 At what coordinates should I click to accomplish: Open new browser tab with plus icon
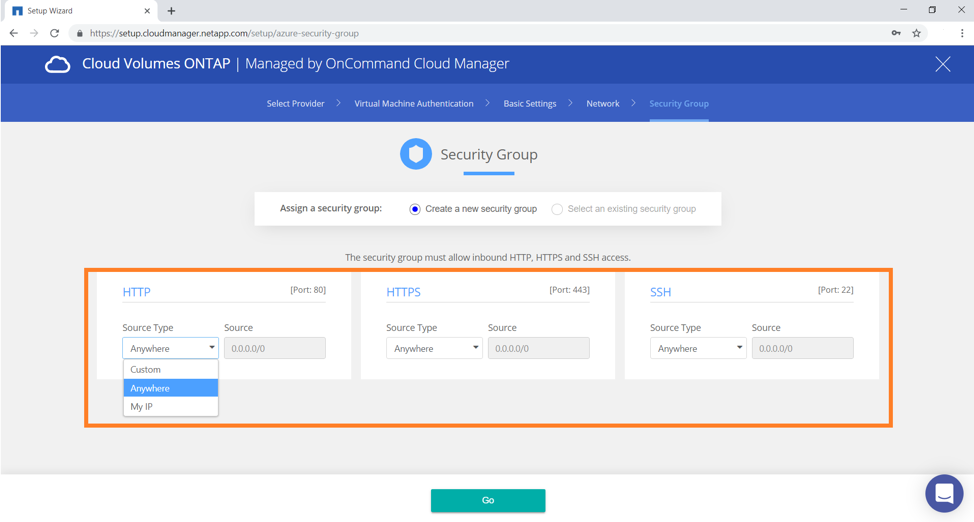coord(171,11)
